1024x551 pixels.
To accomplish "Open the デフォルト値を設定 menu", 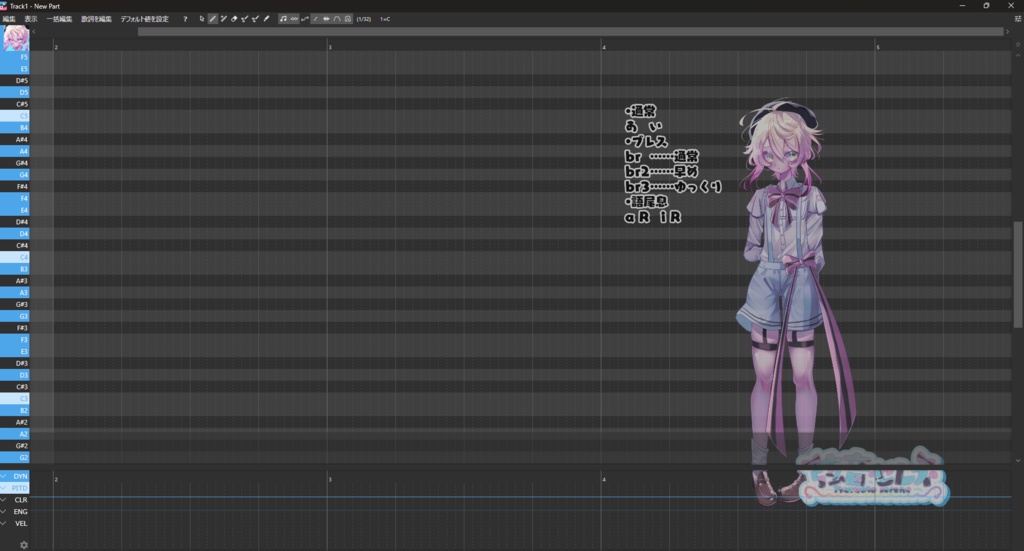I will click(x=144, y=19).
